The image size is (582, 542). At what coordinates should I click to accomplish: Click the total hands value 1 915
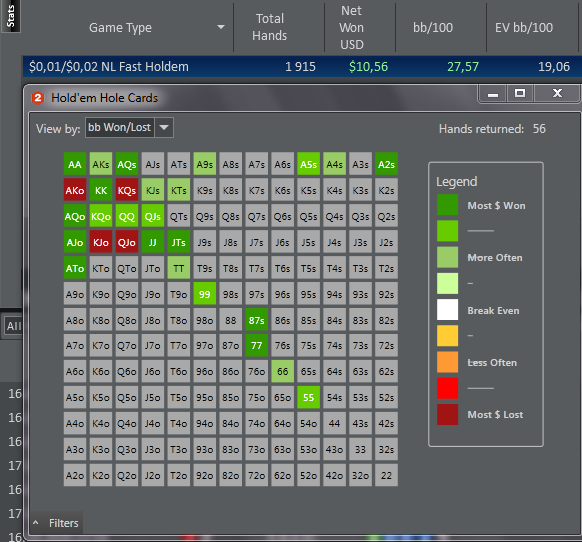300,66
